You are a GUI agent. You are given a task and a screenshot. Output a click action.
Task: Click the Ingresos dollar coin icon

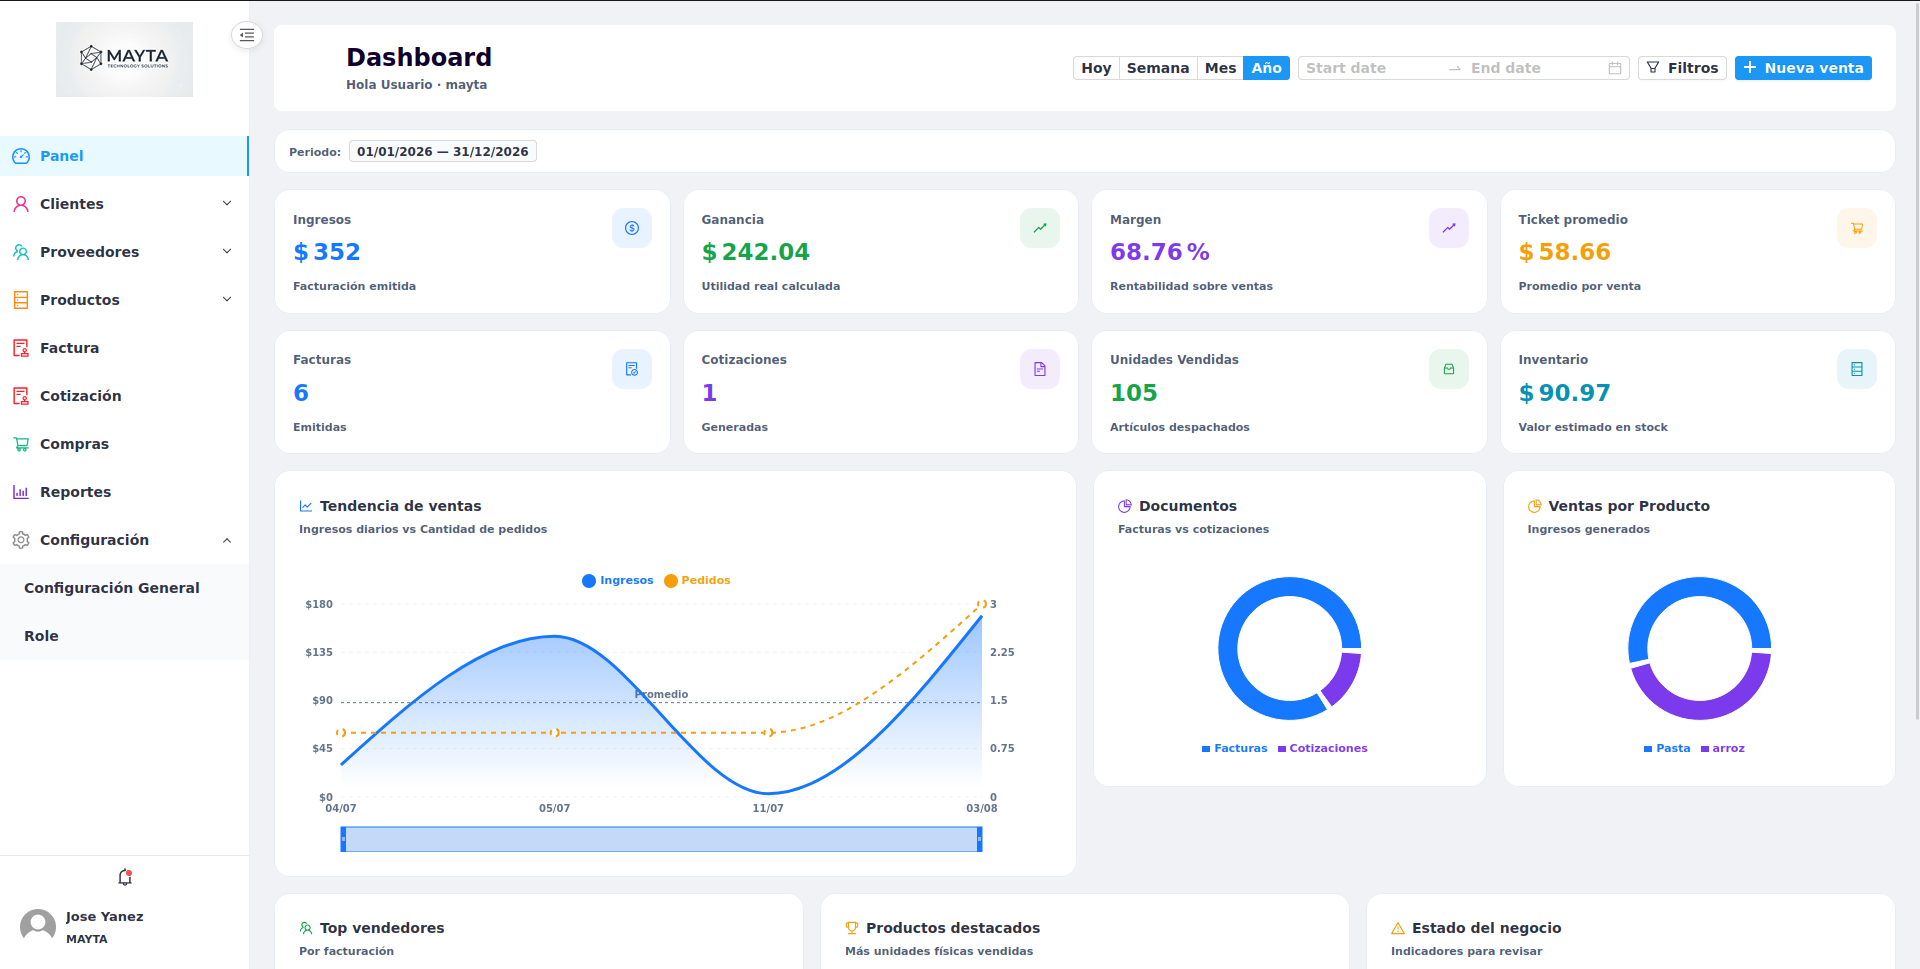(x=632, y=228)
